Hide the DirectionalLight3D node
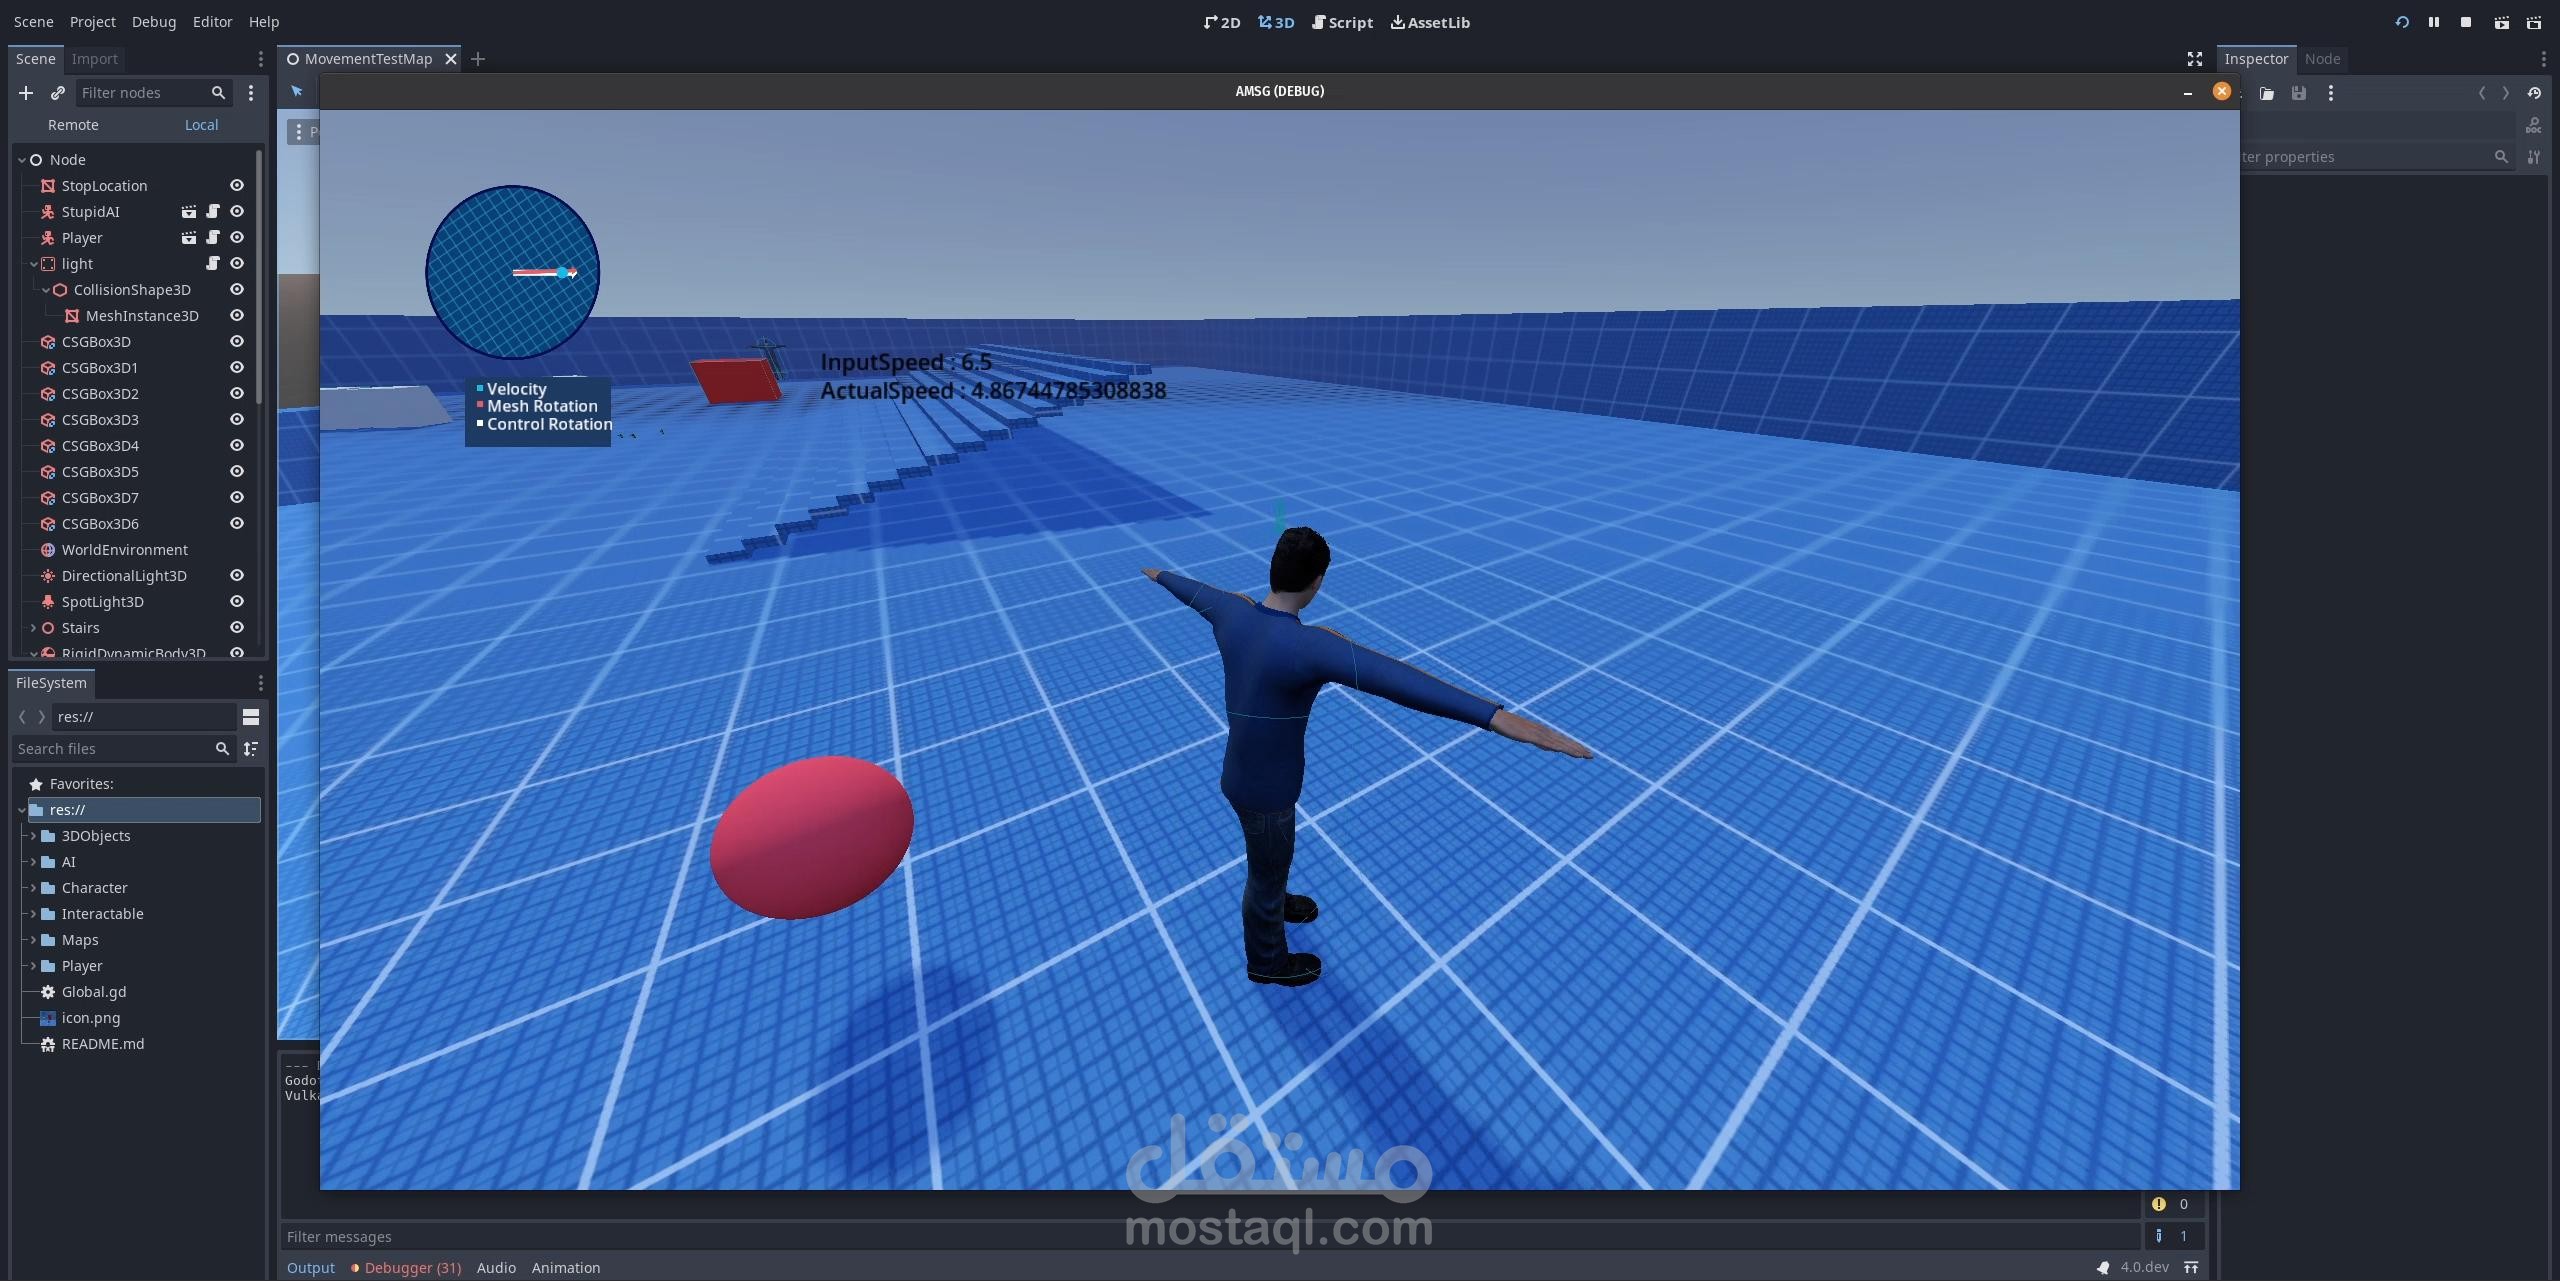Screen dimensions: 2560x1281 pyautogui.click(x=237, y=576)
